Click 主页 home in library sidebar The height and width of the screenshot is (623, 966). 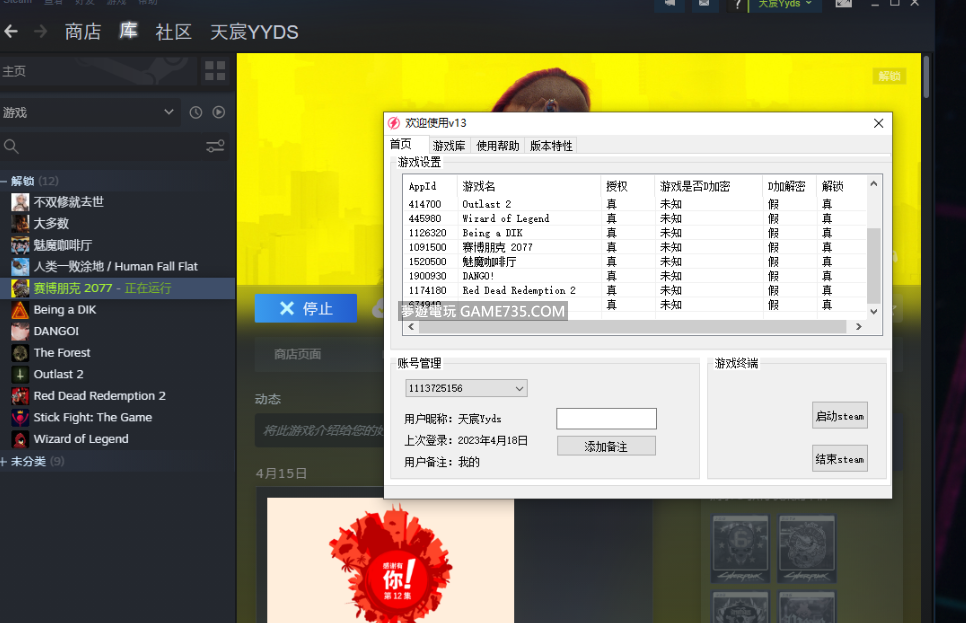point(99,71)
